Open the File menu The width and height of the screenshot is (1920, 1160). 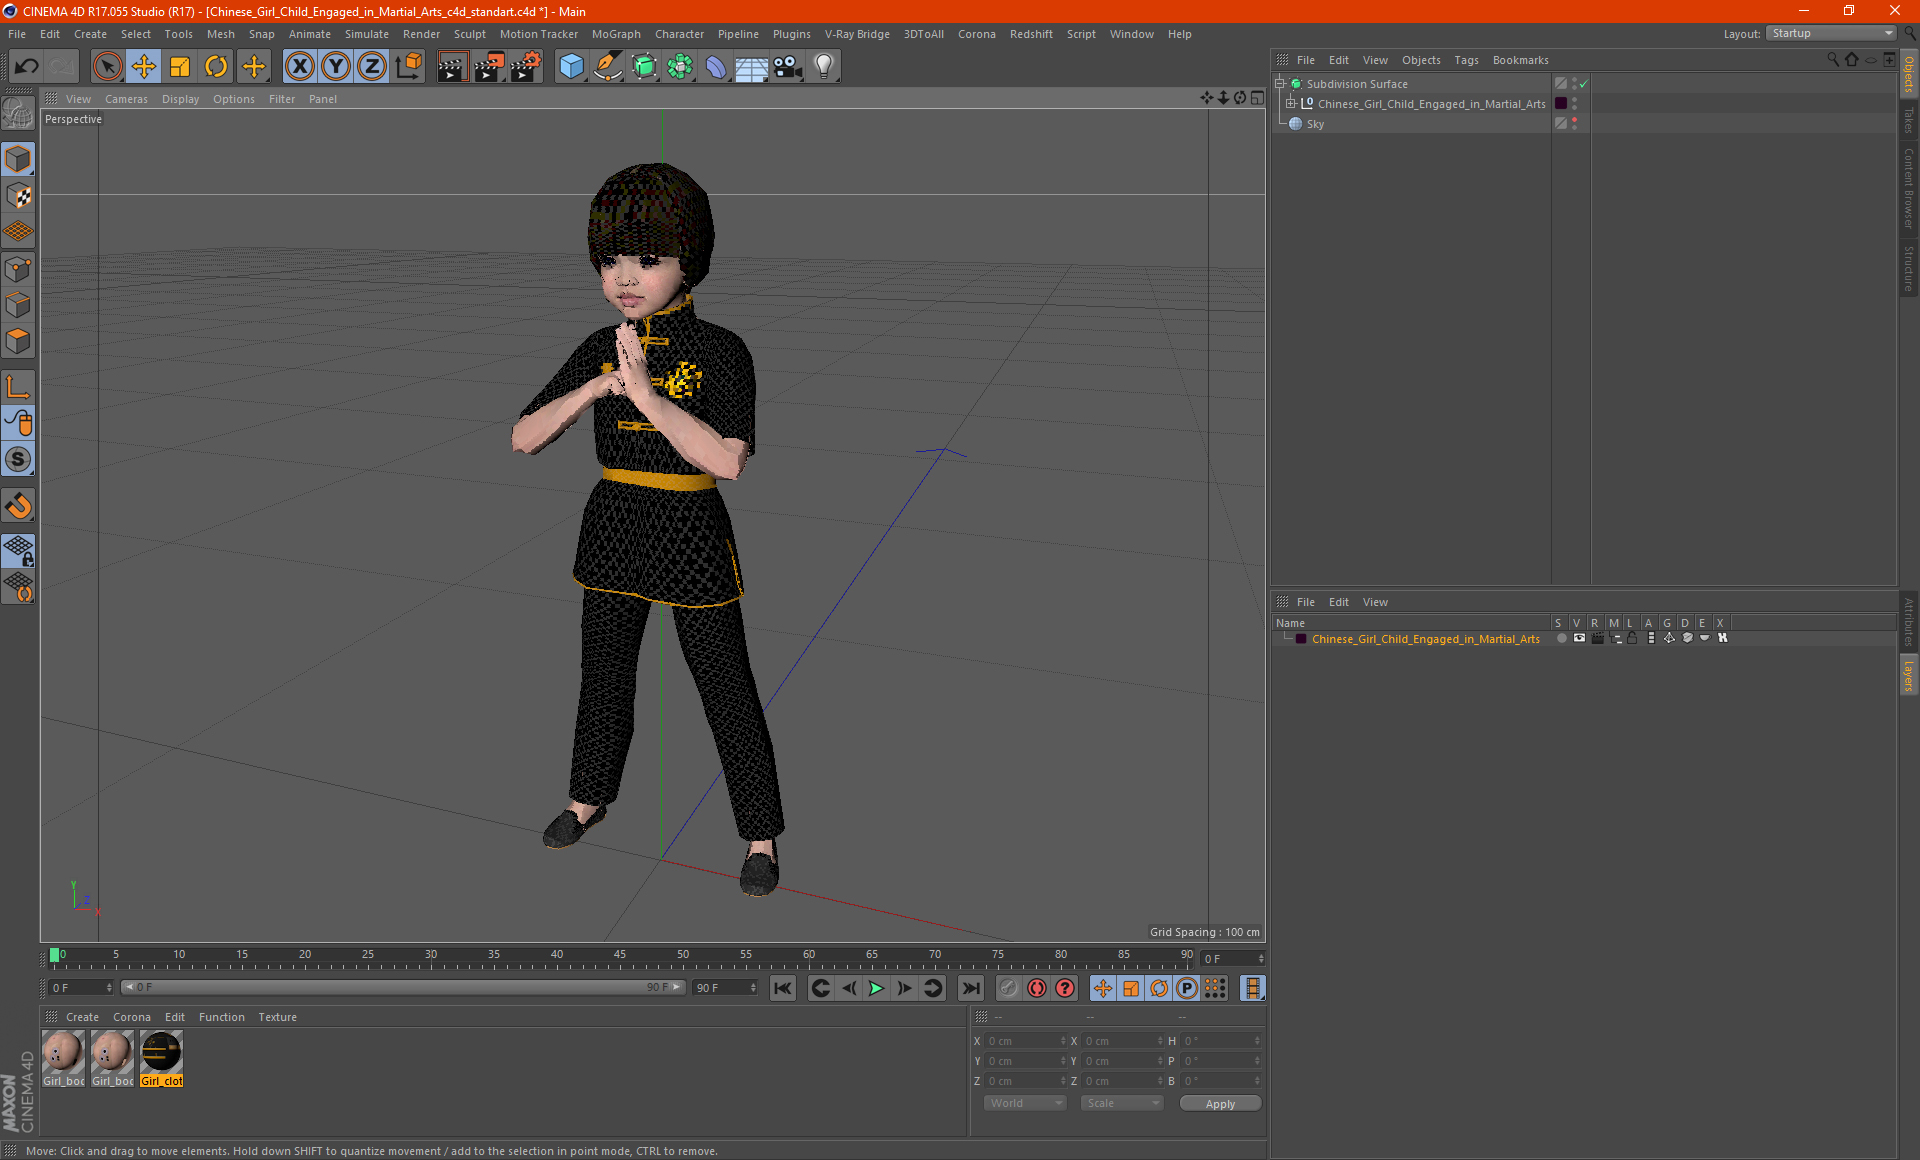point(17,34)
